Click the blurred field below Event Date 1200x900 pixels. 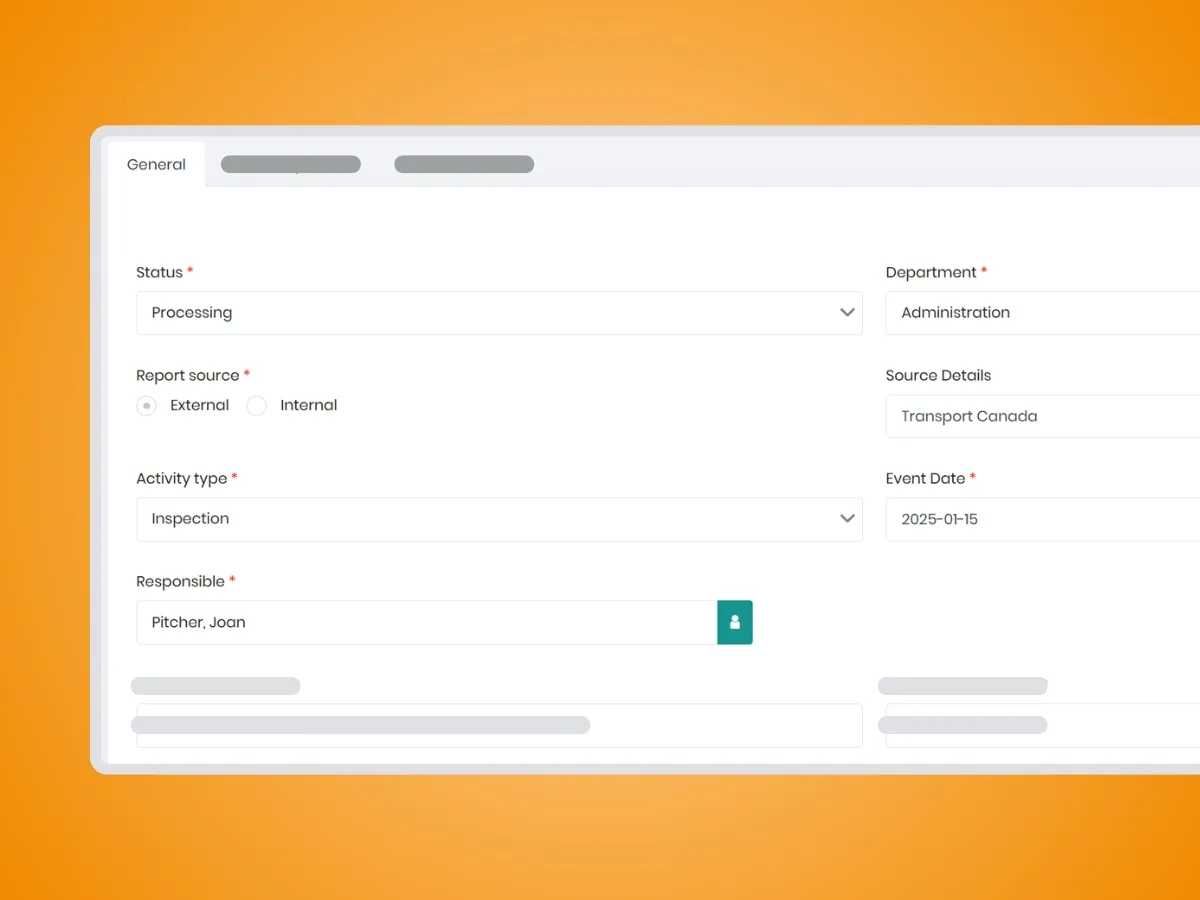(x=1042, y=726)
